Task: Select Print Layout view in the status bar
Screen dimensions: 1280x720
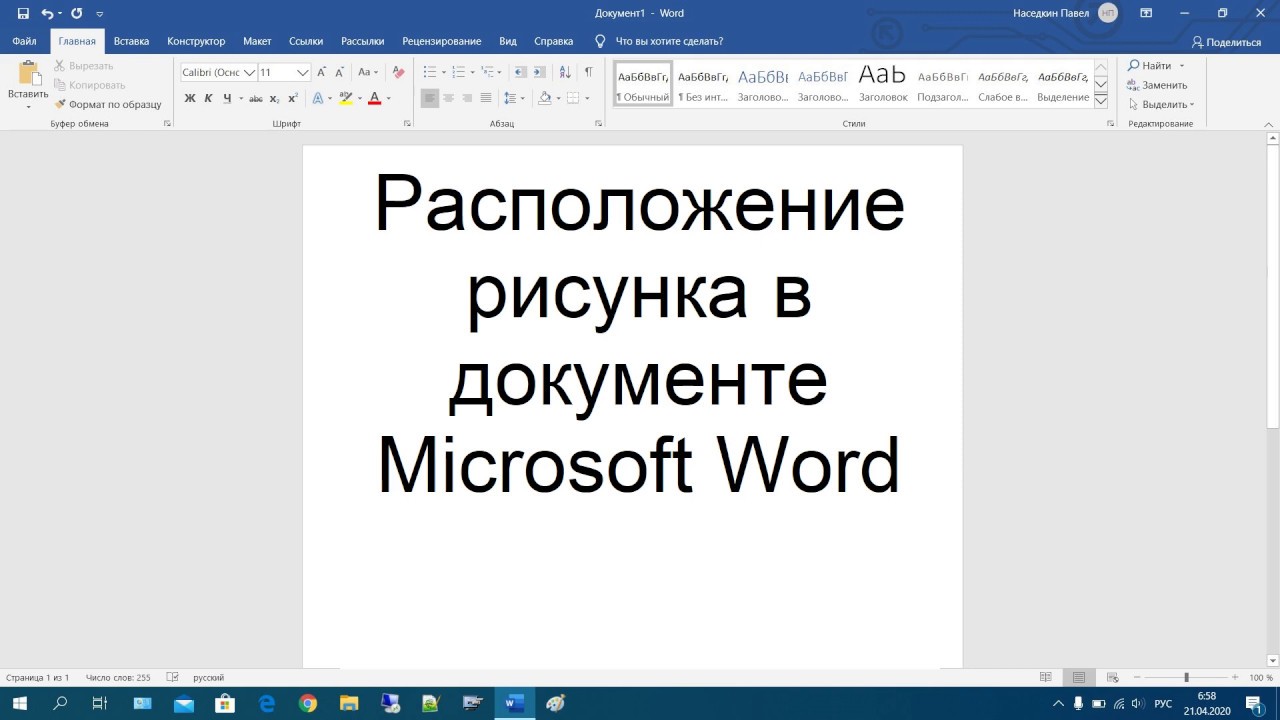Action: pos(1079,677)
